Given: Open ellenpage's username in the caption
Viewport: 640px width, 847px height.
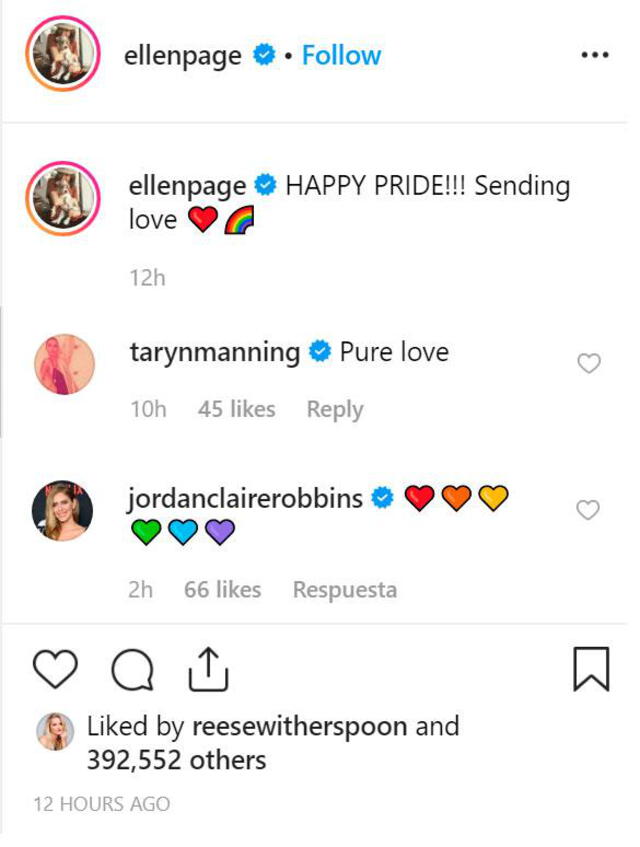Looking at the screenshot, I should coord(189,185).
